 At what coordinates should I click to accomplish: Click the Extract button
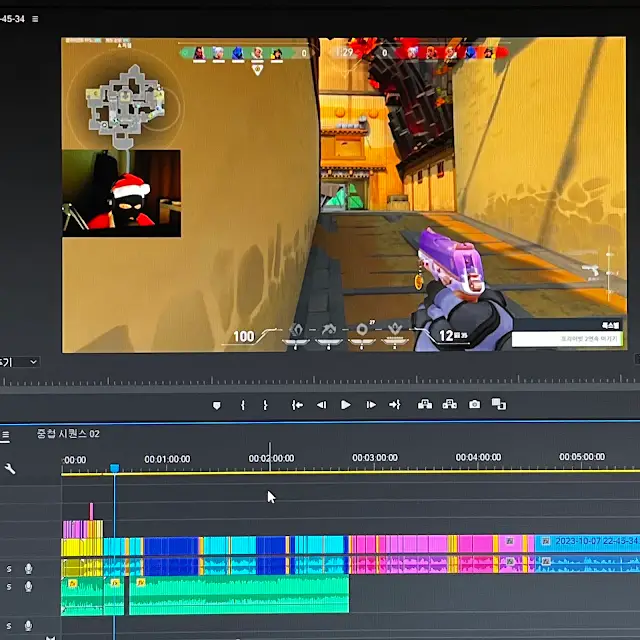click(x=450, y=404)
